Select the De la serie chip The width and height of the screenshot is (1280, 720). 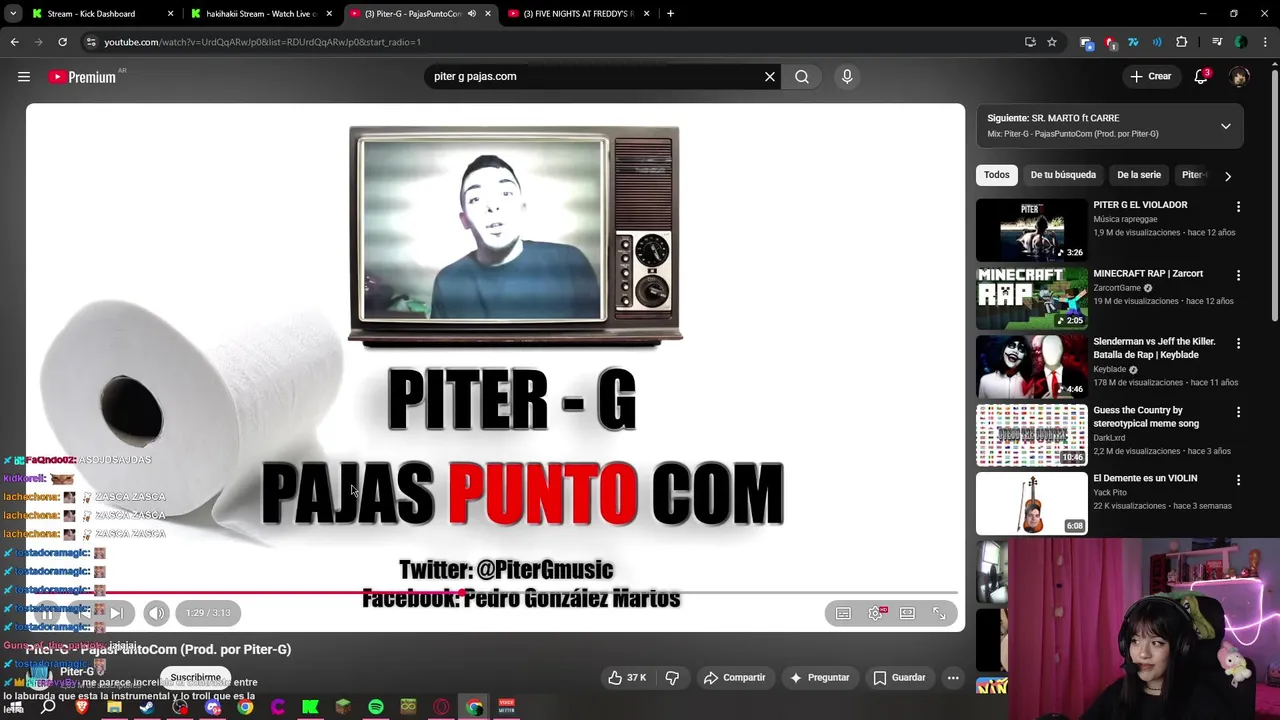[1139, 175]
